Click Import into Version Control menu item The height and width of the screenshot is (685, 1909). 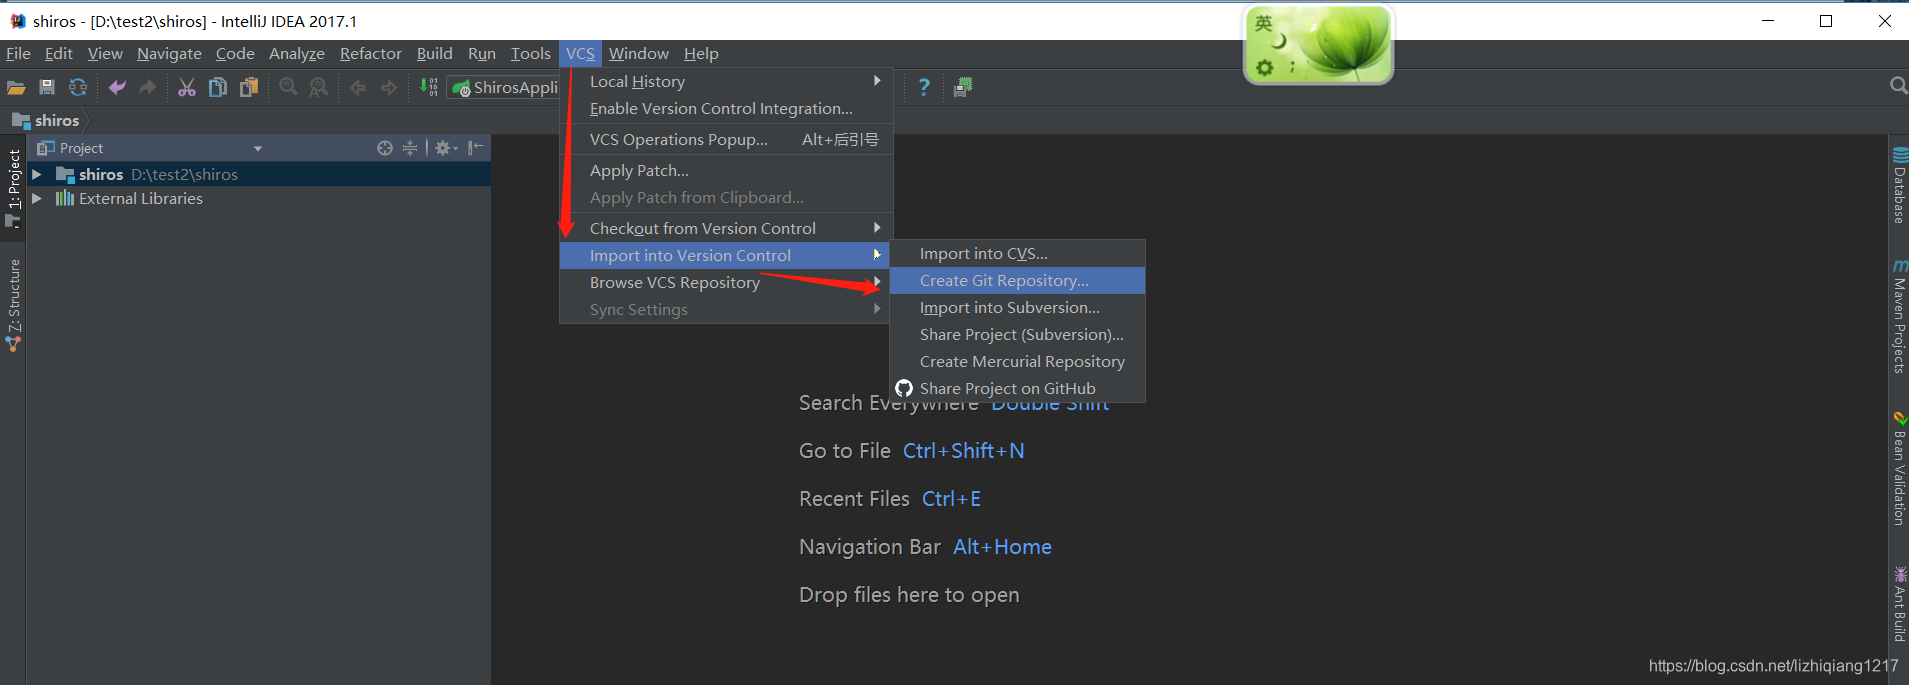pyautogui.click(x=726, y=255)
